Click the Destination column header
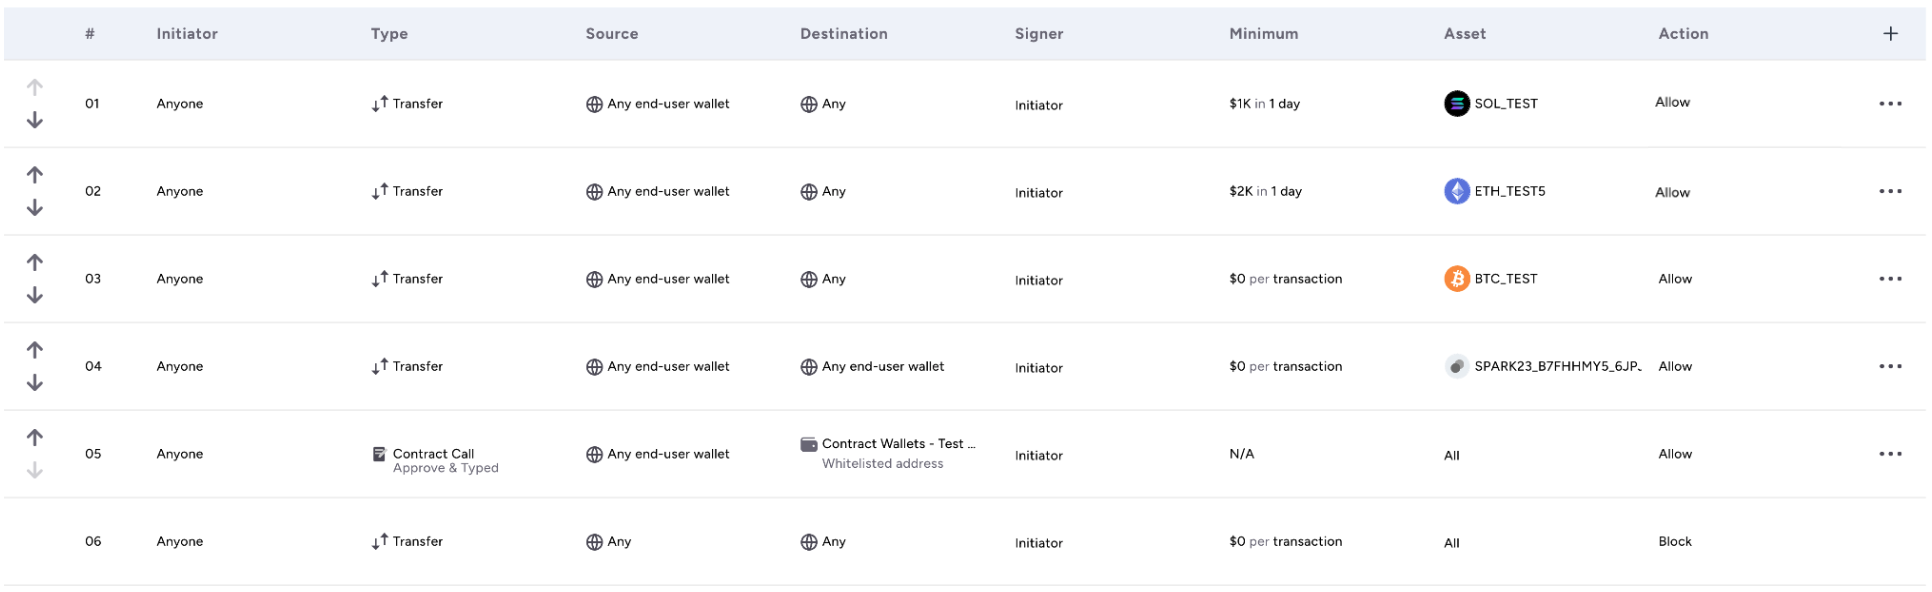The height and width of the screenshot is (592, 1932). click(844, 34)
